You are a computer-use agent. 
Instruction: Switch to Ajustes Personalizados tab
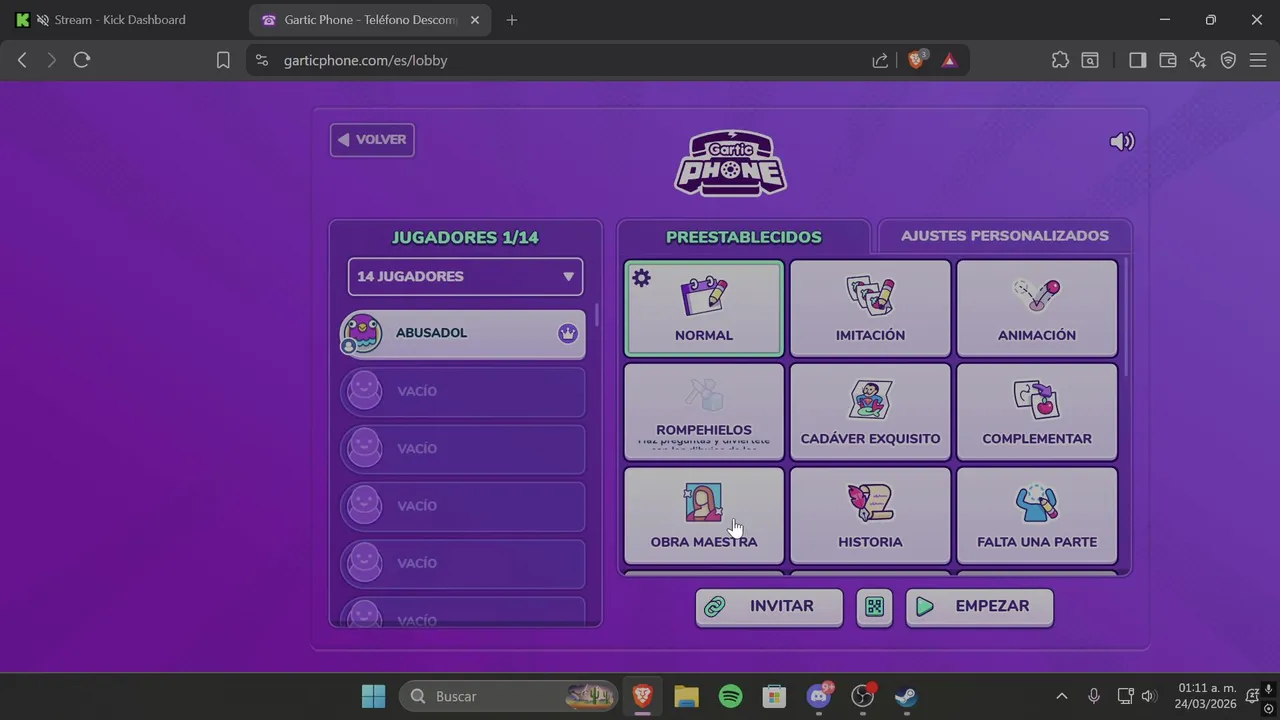pos(1005,236)
